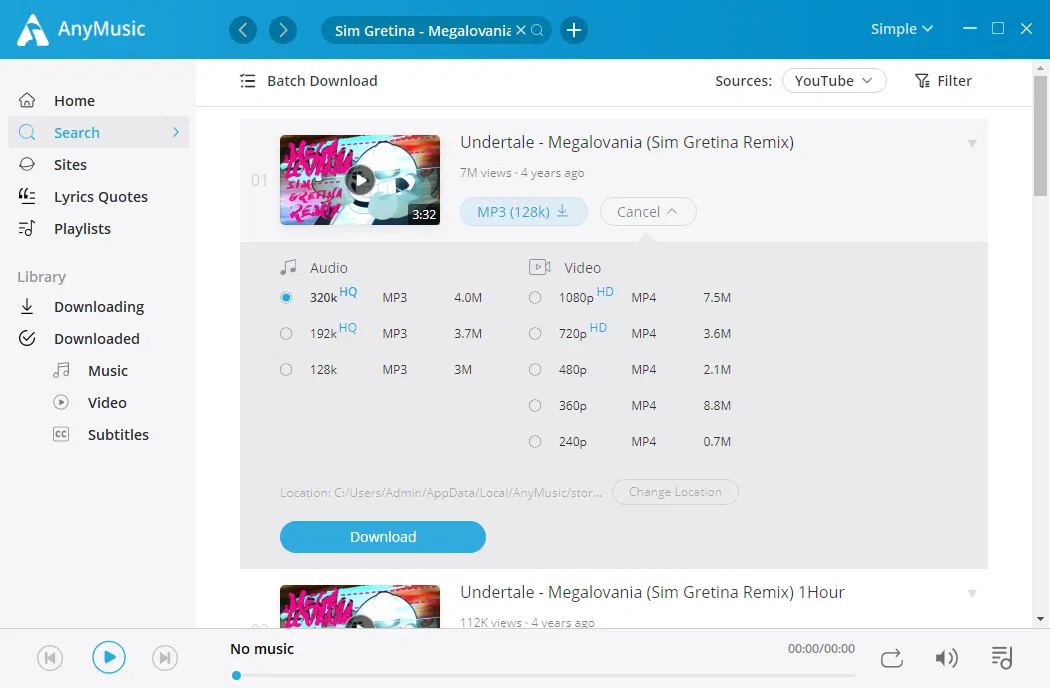Viewport: 1050px width, 688px height.
Task: Open the Simple mode dropdown
Action: point(900,28)
